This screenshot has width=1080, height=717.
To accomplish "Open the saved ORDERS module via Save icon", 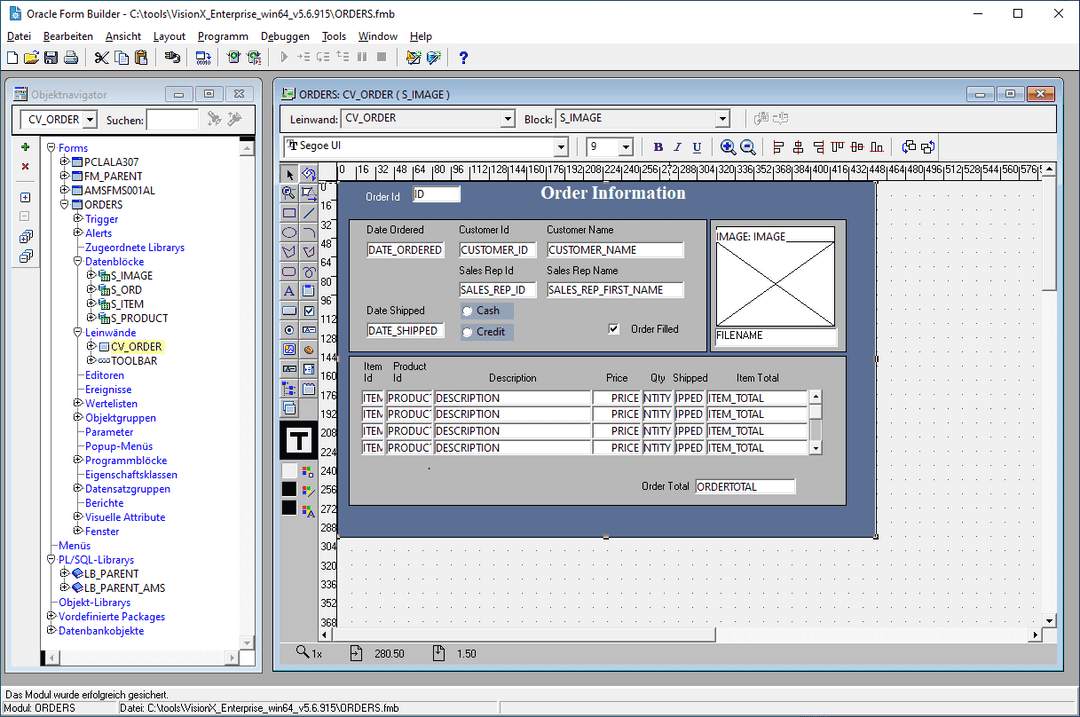I will 50,57.
